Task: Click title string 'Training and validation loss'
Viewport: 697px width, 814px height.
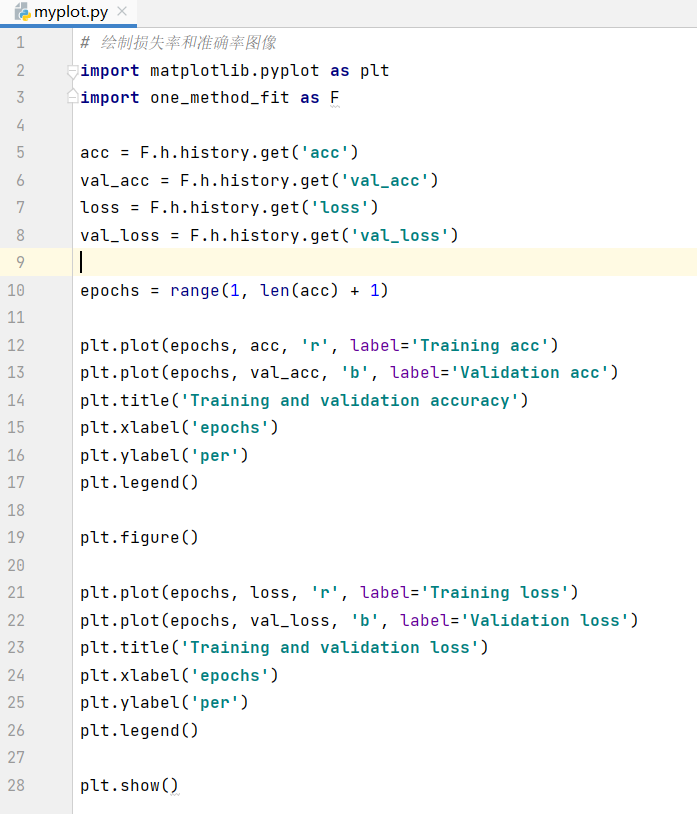Action: pyautogui.click(x=330, y=647)
